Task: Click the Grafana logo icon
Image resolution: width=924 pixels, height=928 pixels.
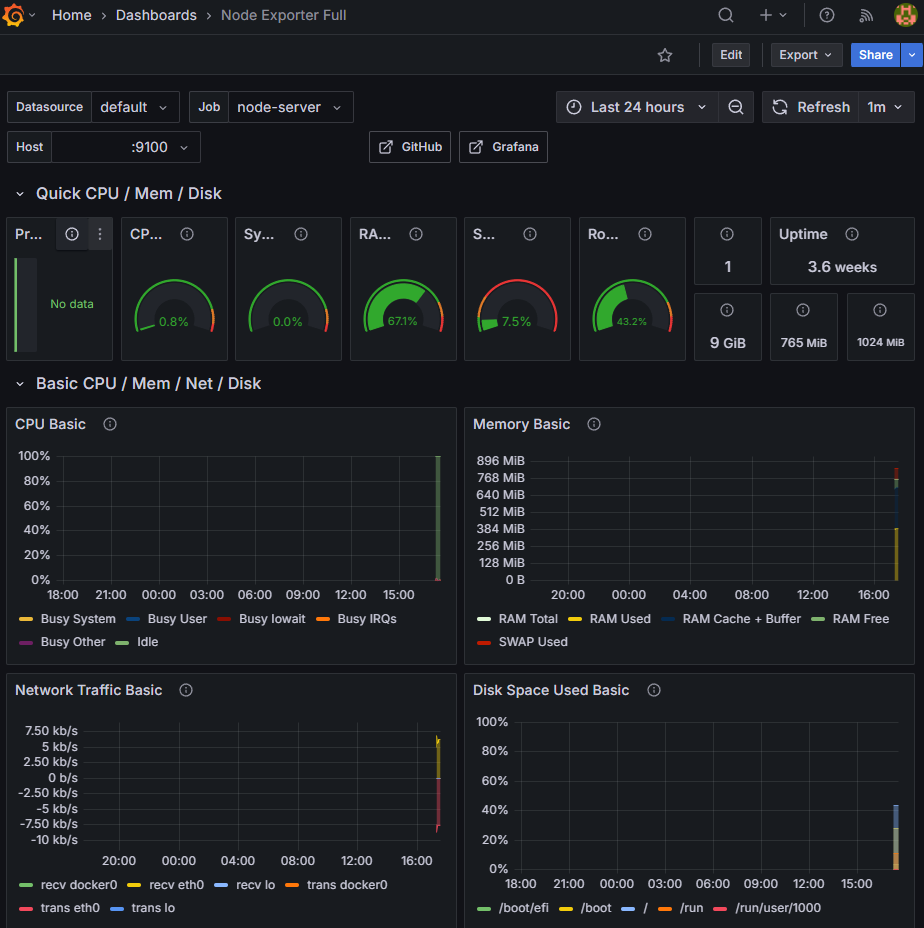Action: (x=13, y=15)
